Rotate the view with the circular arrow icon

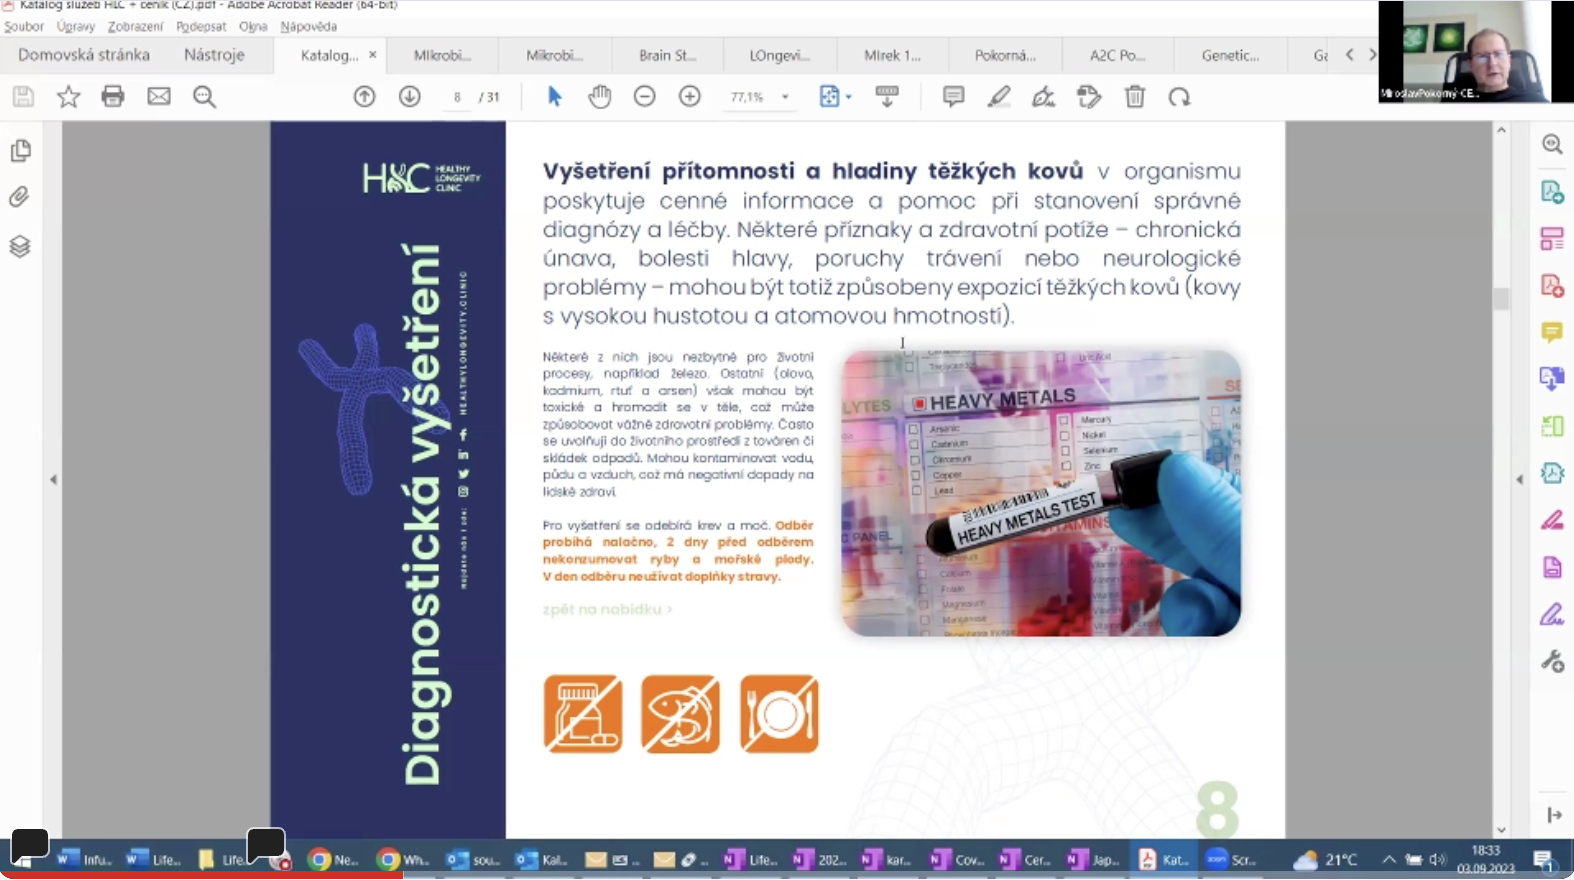tap(1180, 97)
